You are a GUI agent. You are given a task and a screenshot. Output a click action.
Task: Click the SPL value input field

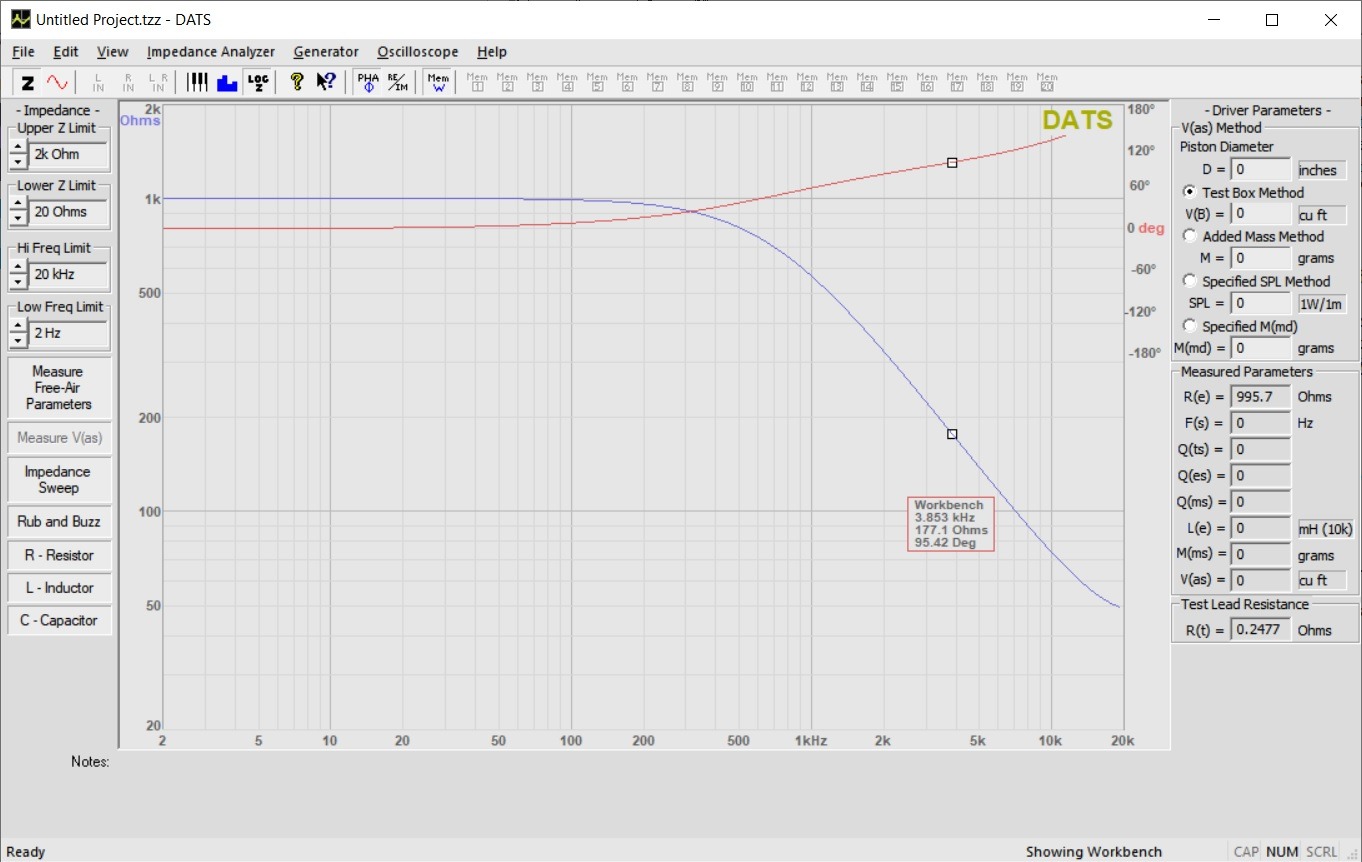tap(1261, 303)
